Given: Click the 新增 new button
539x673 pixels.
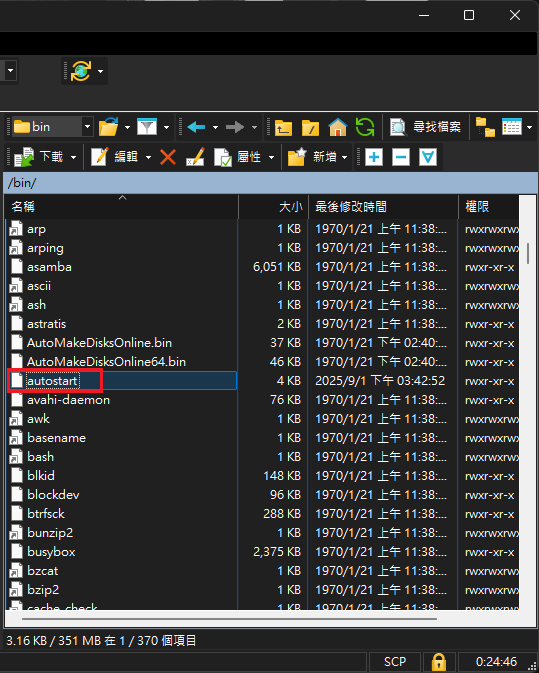Looking at the screenshot, I should coord(312,157).
